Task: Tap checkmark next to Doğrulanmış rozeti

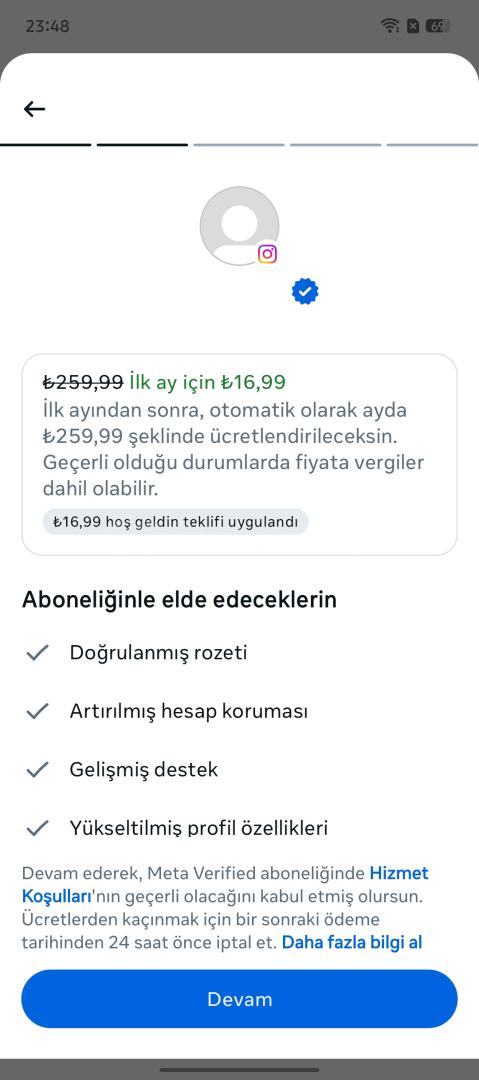Action: point(37,652)
